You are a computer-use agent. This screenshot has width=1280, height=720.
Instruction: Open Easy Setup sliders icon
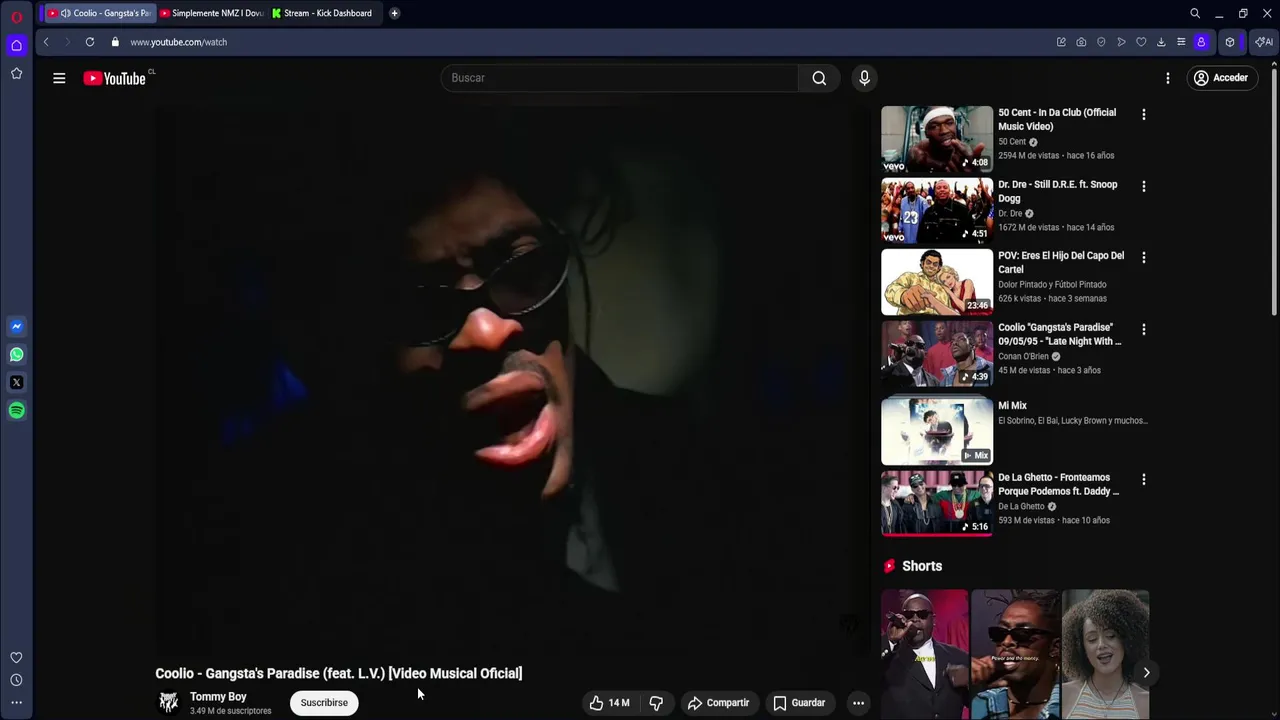(1181, 42)
